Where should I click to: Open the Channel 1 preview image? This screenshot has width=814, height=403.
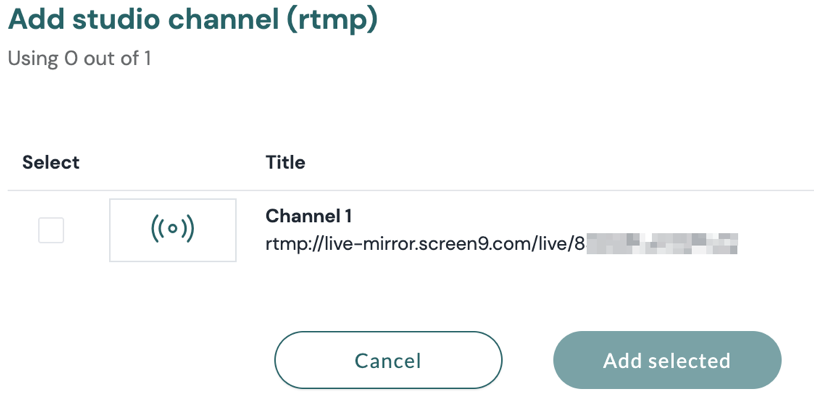[x=172, y=230]
